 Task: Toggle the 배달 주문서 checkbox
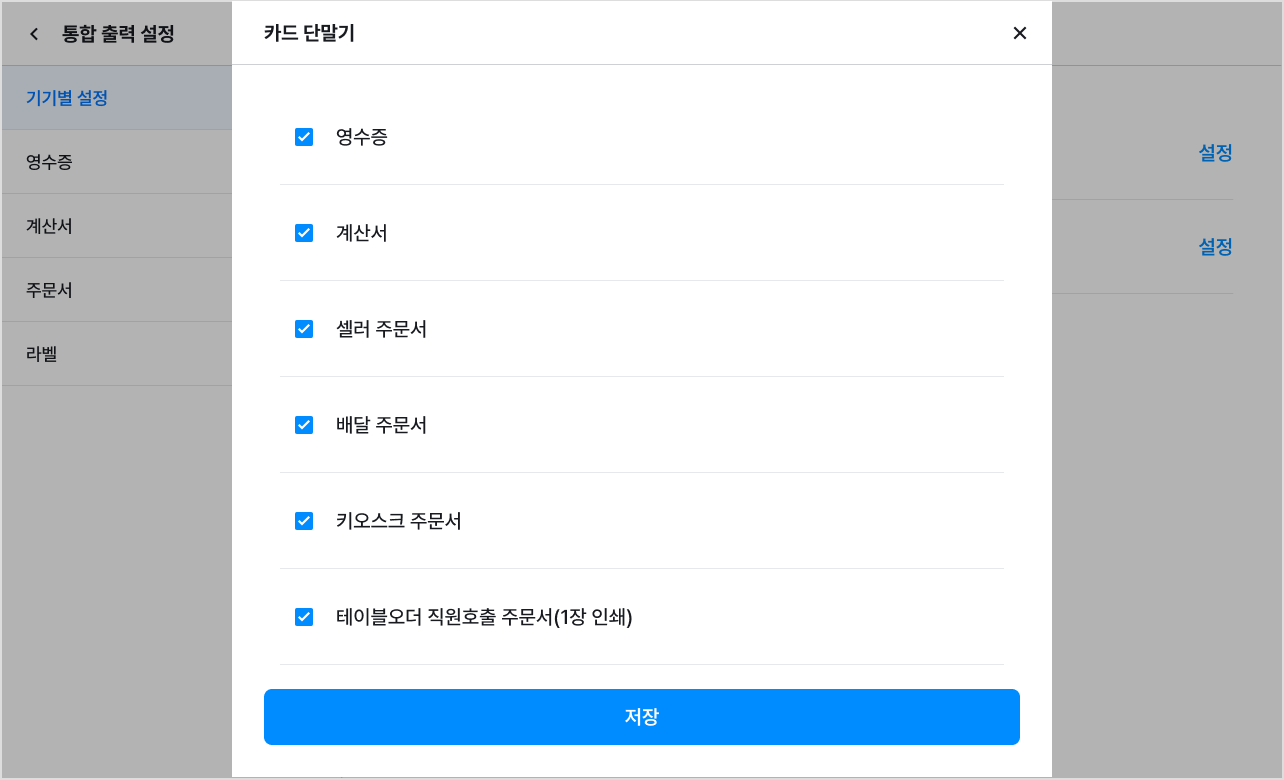click(304, 425)
